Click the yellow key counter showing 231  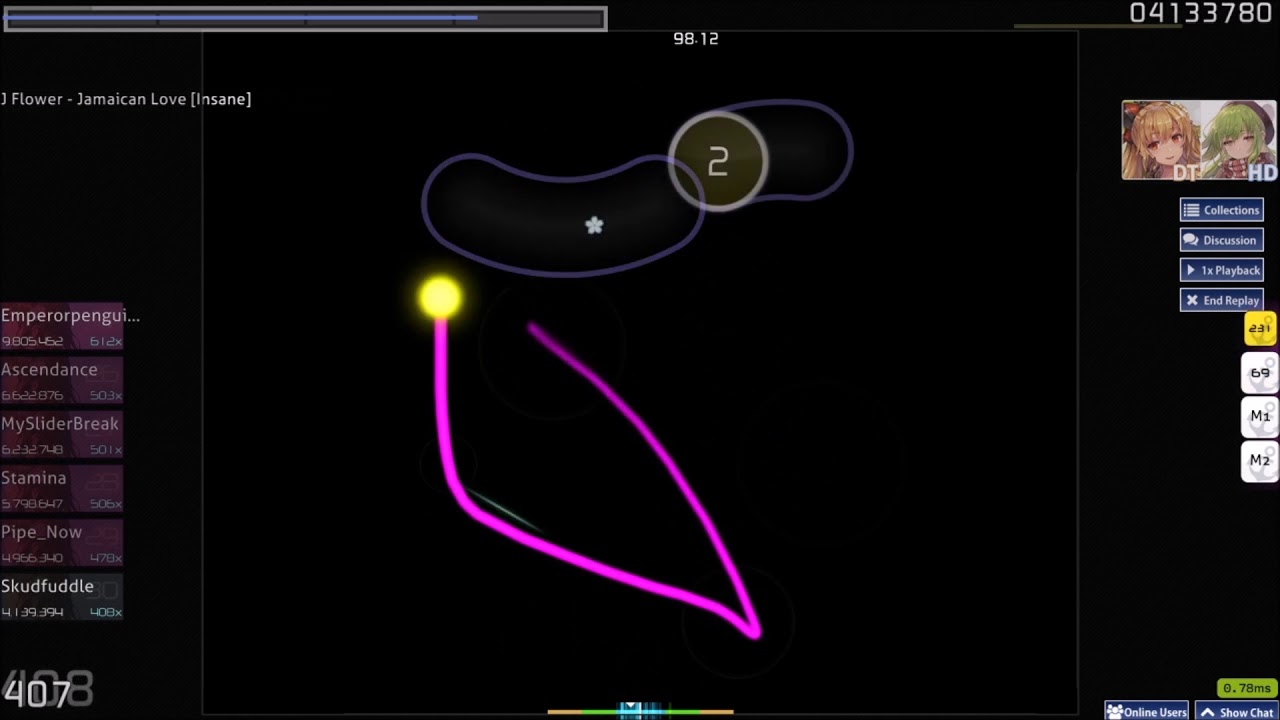tap(1260, 328)
